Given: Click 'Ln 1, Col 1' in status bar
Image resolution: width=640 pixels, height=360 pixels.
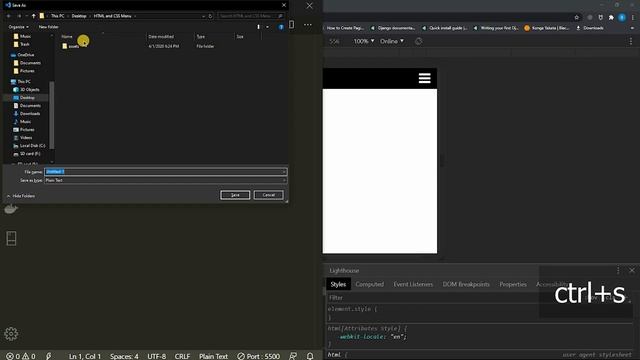Looking at the screenshot, I should pos(85,356).
